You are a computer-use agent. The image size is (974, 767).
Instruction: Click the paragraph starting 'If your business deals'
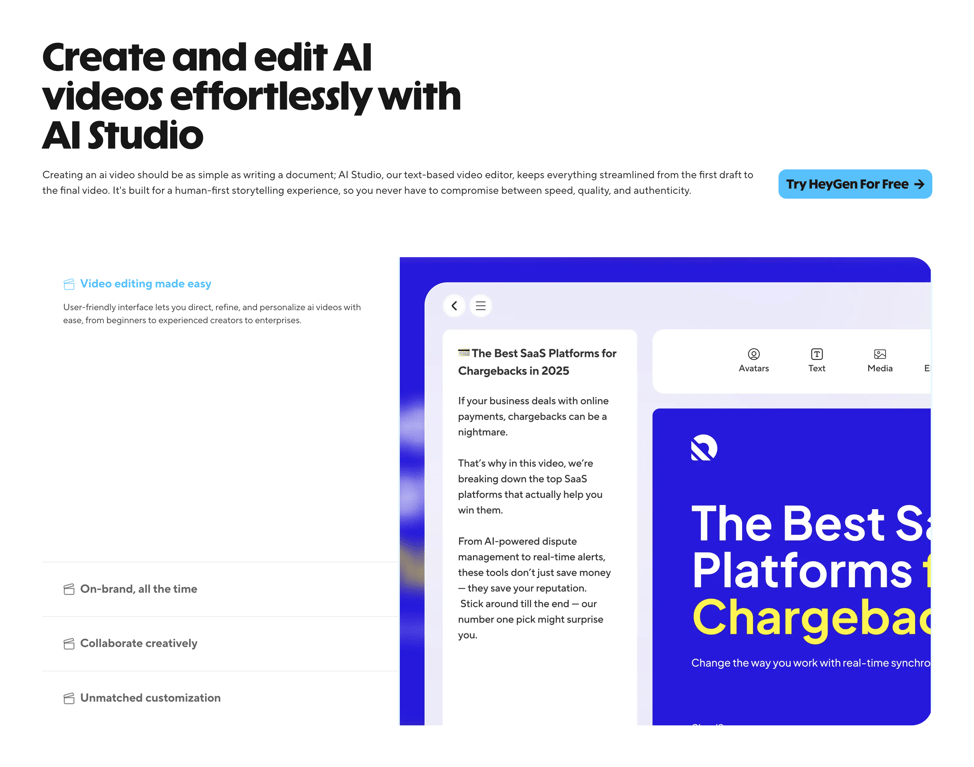pos(534,417)
